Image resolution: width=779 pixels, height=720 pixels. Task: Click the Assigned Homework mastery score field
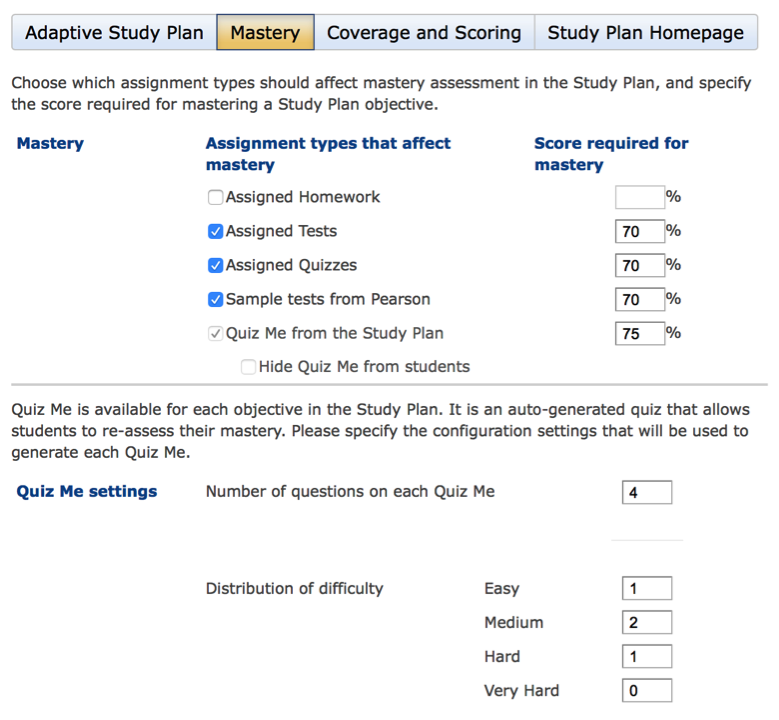pos(640,197)
